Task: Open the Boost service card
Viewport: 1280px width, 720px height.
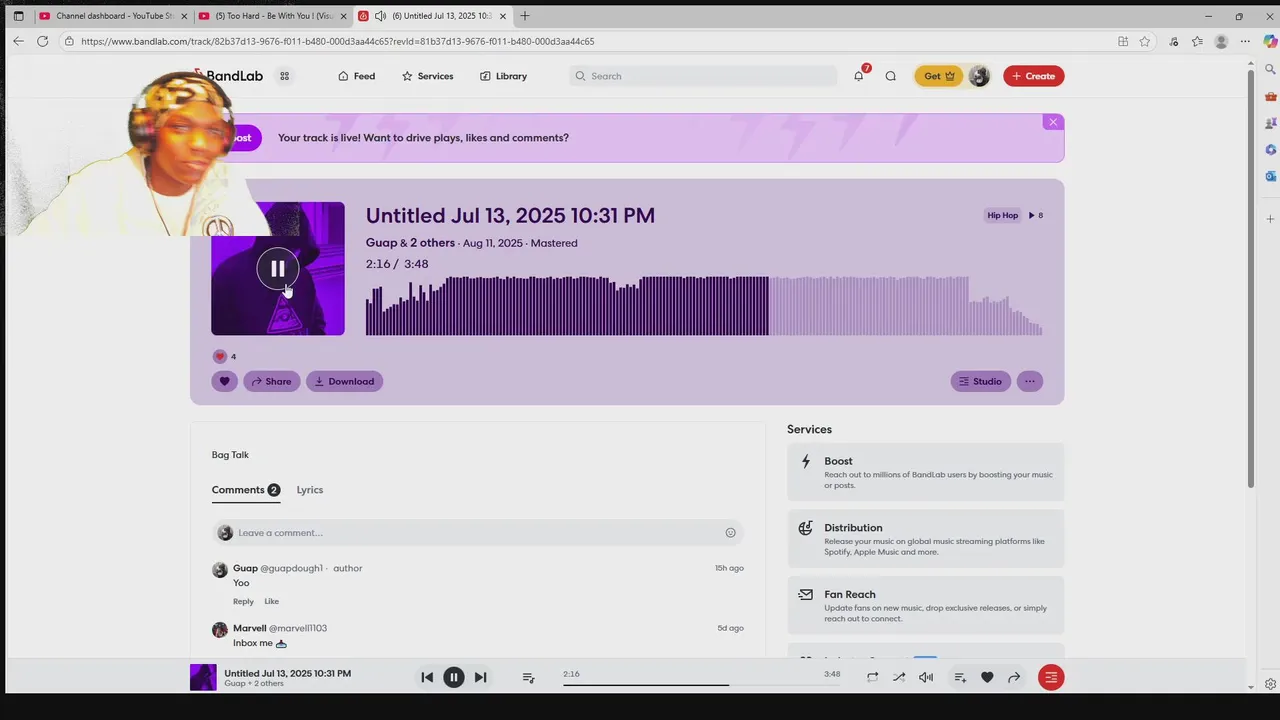Action: 926,472
